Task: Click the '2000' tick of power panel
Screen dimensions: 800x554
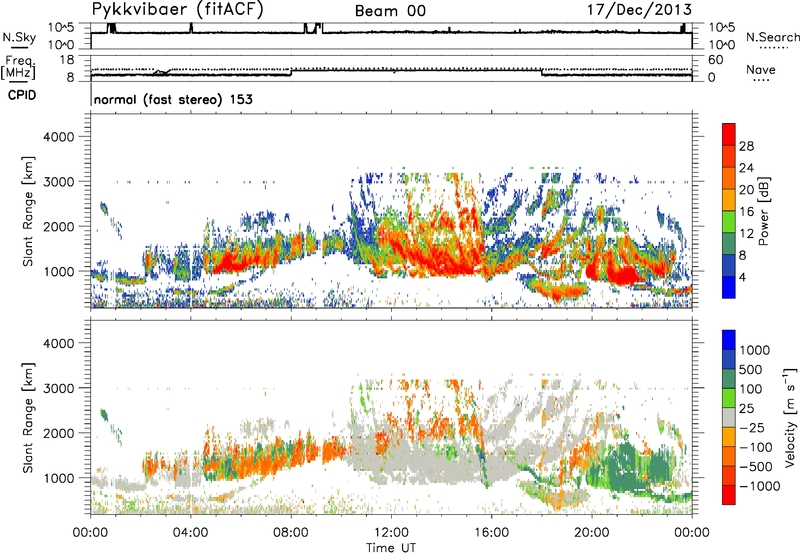Action: pos(58,226)
